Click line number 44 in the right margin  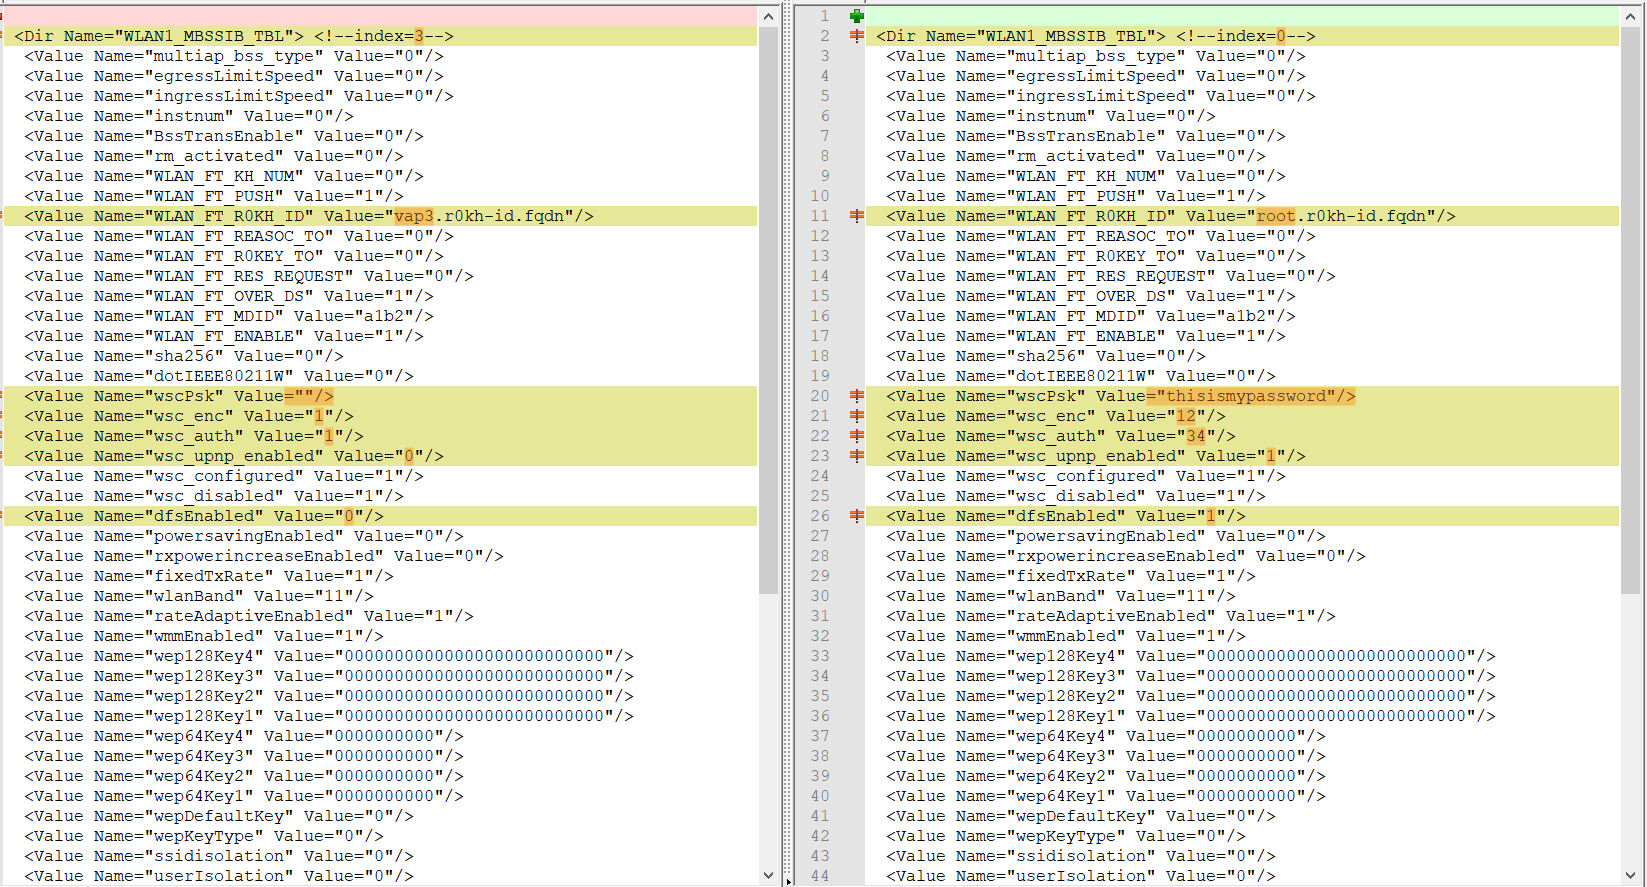click(x=820, y=876)
